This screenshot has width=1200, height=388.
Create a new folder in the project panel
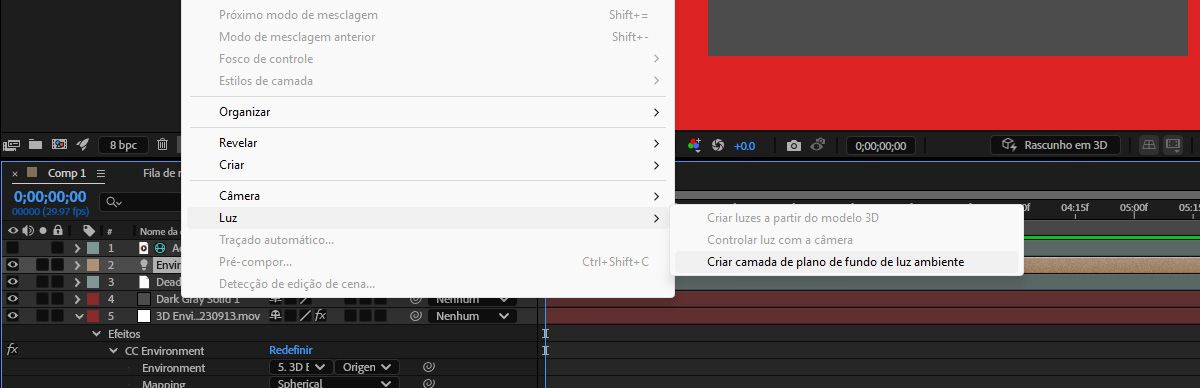tap(35, 145)
